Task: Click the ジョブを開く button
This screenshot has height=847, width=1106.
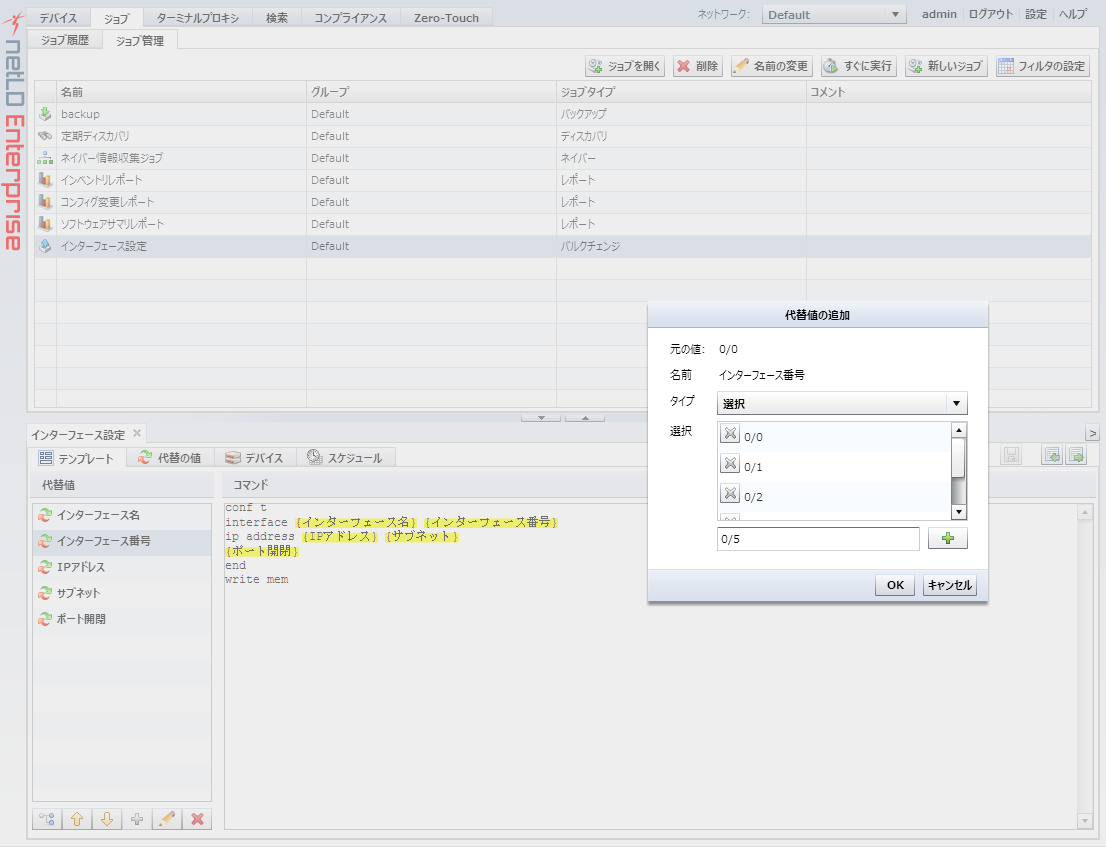Action: click(625, 66)
